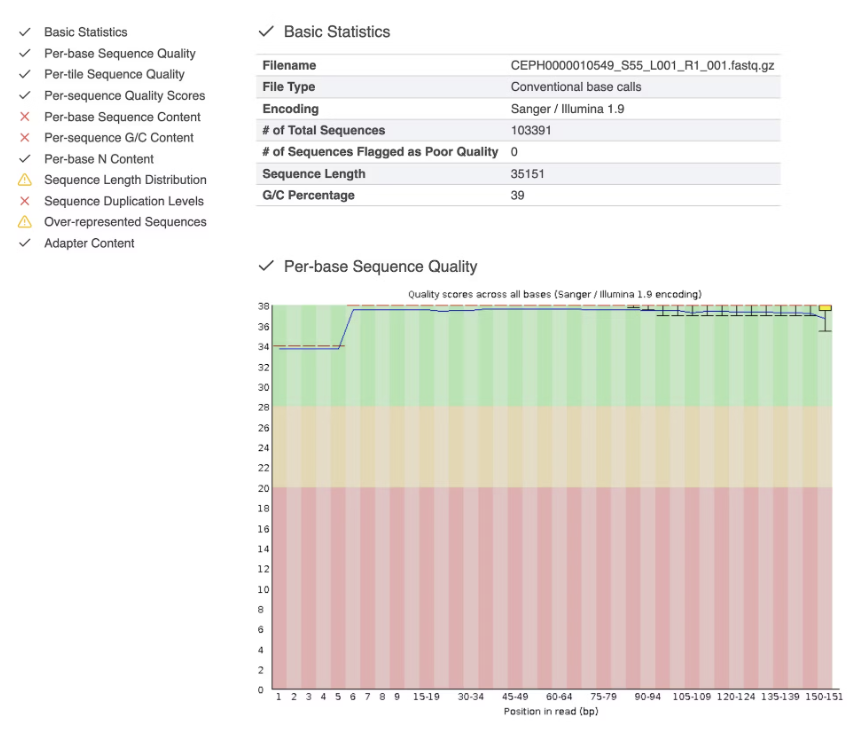Navigate to Per-sequence G/C Content
This screenshot has height=740, width=856.
click(x=118, y=138)
